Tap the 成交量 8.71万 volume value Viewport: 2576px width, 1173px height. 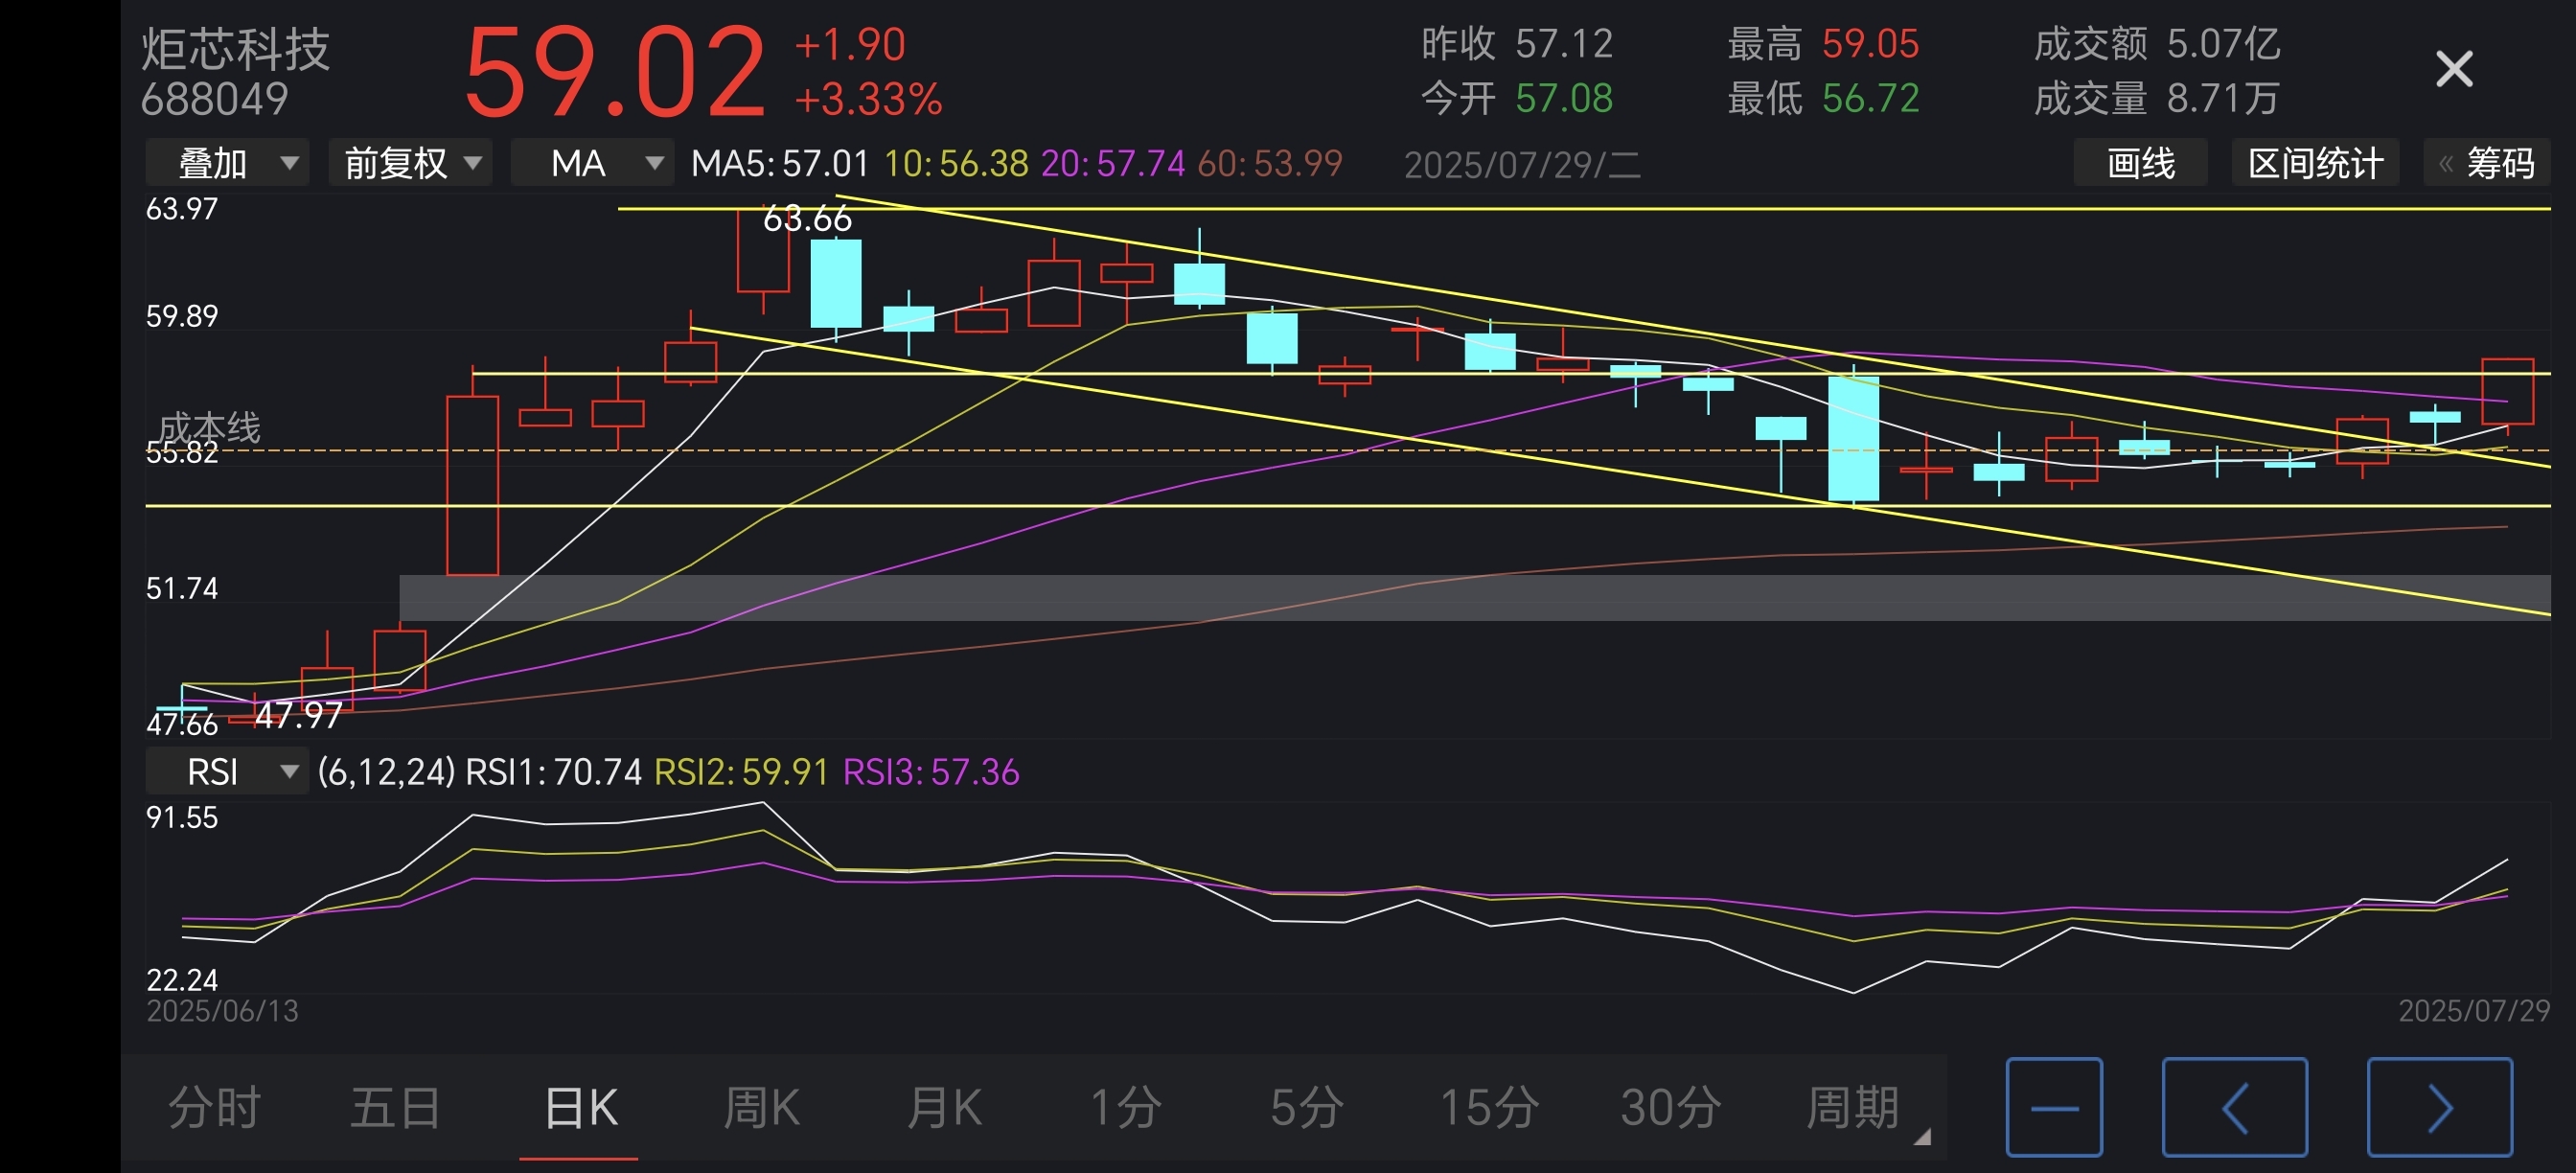point(2157,98)
